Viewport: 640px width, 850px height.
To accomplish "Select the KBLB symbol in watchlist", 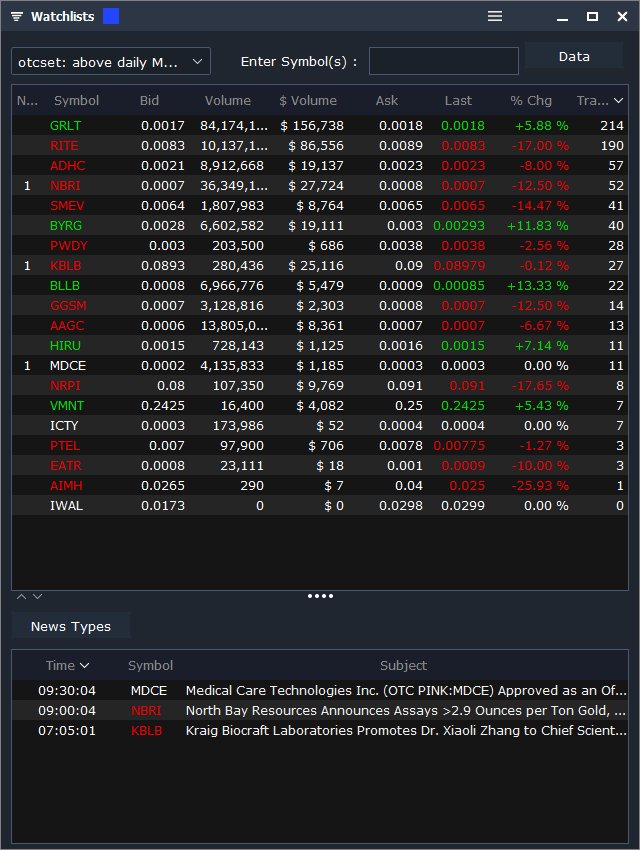I will pyautogui.click(x=66, y=266).
